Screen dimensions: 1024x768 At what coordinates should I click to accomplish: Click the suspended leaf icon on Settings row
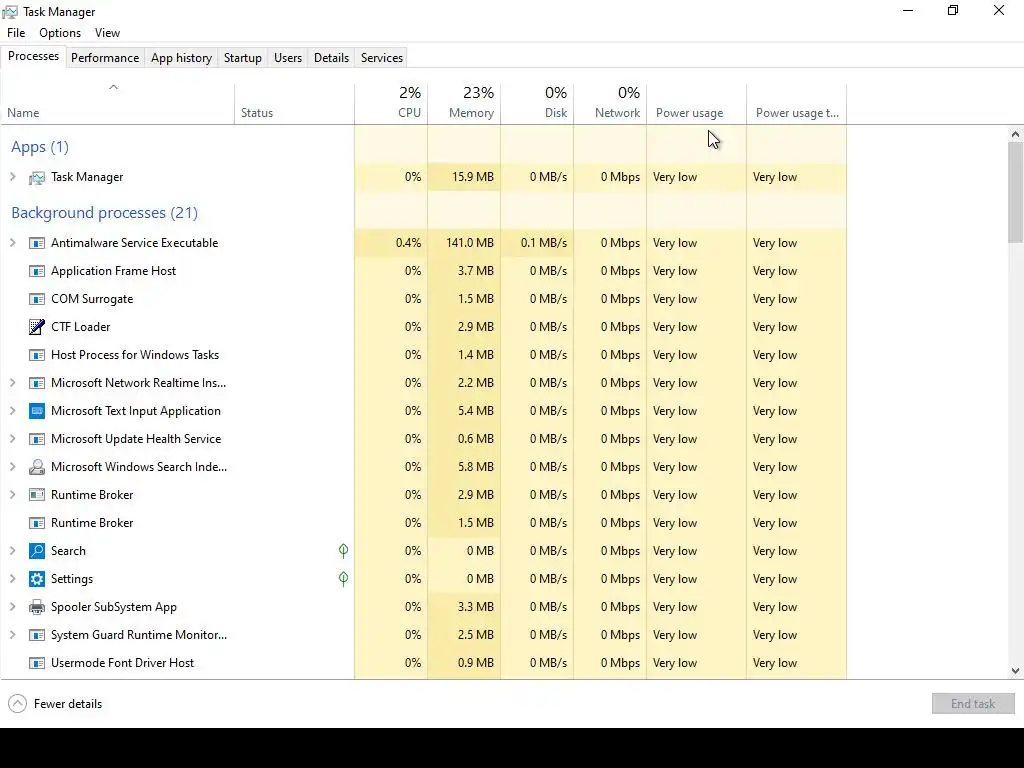(x=344, y=579)
